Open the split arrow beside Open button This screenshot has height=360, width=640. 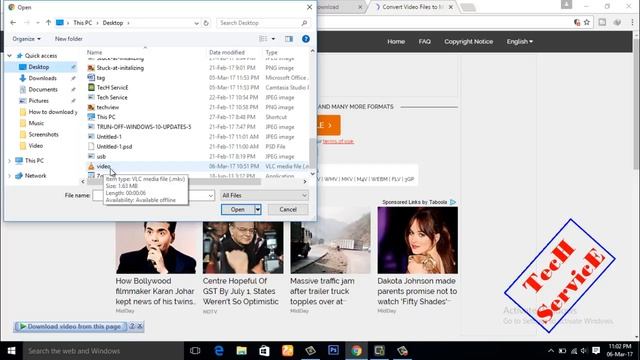pyautogui.click(x=258, y=209)
